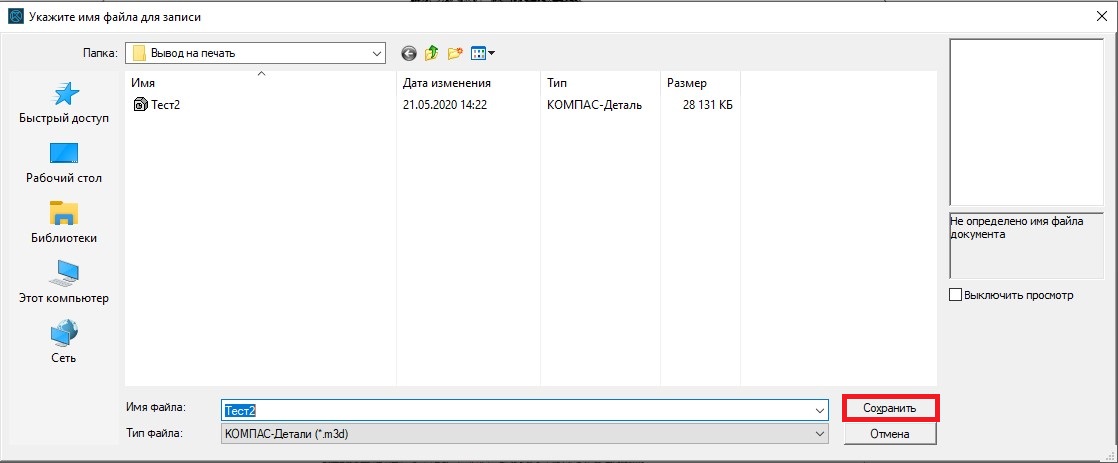Open the Тип файла dropdown
Screen dimensions: 1118x463
tap(820, 433)
